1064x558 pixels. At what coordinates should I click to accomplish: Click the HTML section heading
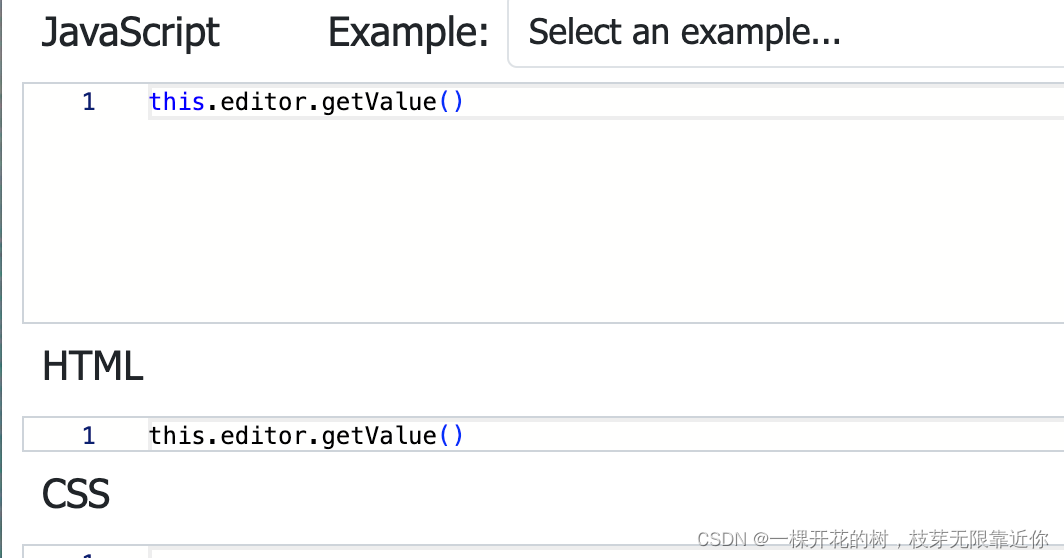click(x=93, y=366)
